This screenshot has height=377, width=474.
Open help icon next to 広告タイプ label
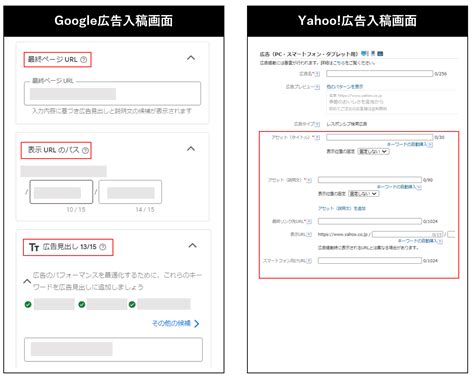[318, 124]
